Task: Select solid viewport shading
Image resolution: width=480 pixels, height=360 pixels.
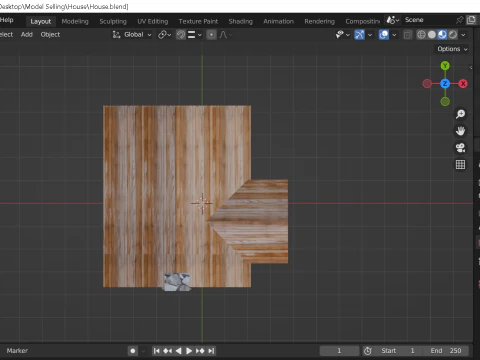Action: pyautogui.click(x=432, y=35)
